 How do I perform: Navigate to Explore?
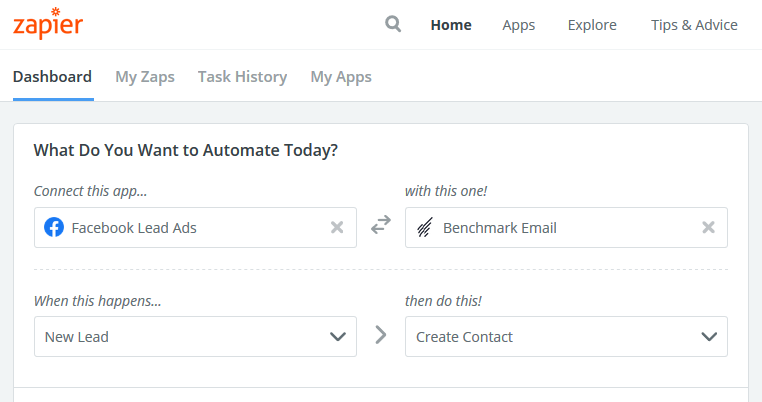pyautogui.click(x=592, y=25)
